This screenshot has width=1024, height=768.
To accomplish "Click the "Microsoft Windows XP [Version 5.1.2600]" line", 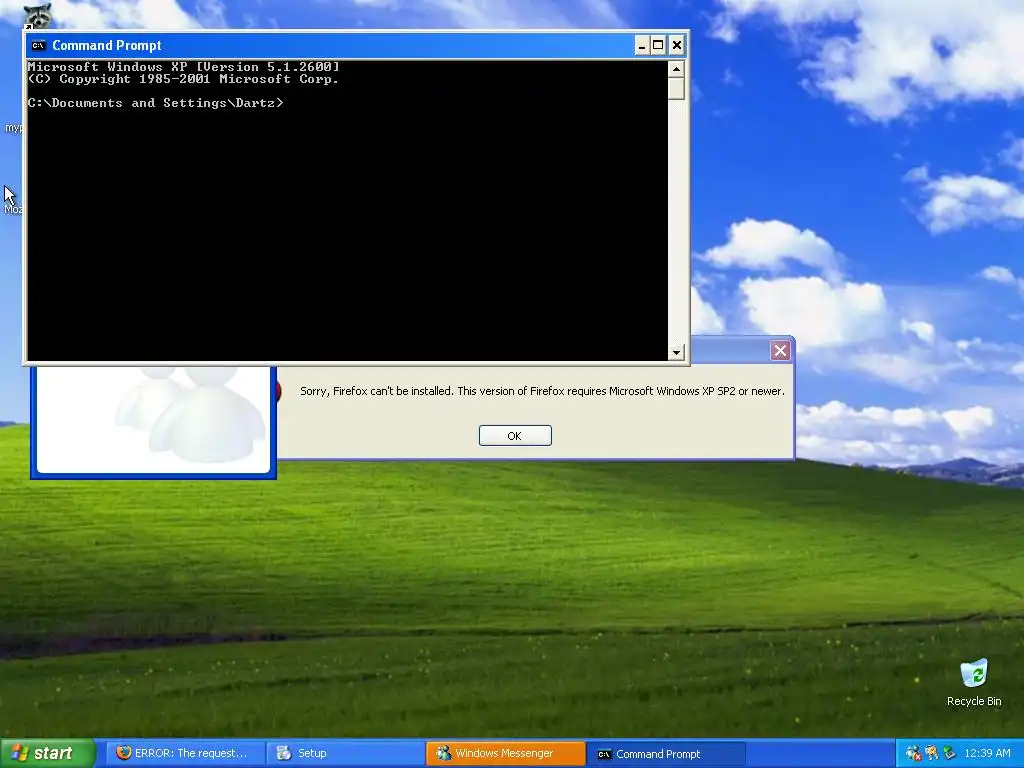I will [x=184, y=67].
